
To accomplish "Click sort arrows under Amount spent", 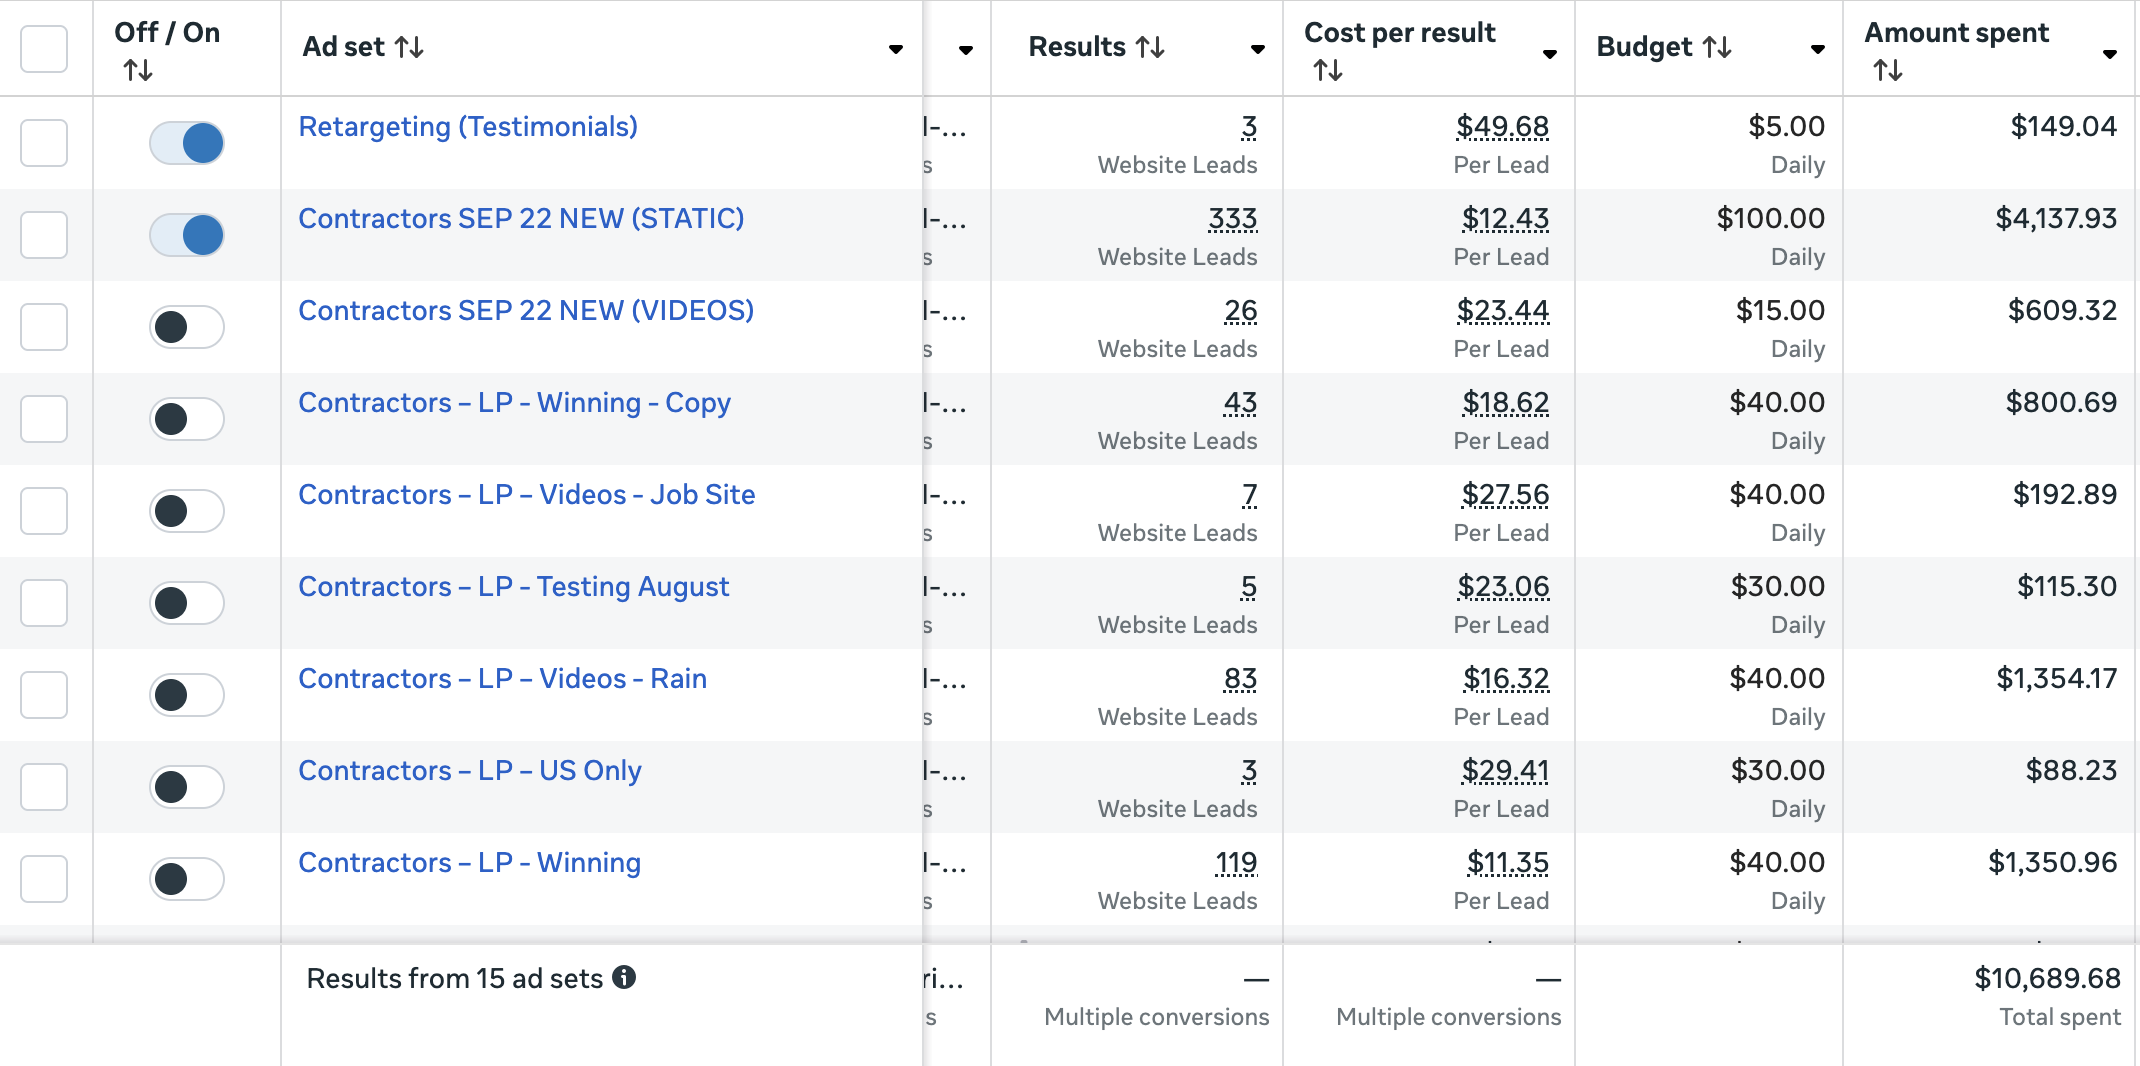I will (x=1888, y=70).
